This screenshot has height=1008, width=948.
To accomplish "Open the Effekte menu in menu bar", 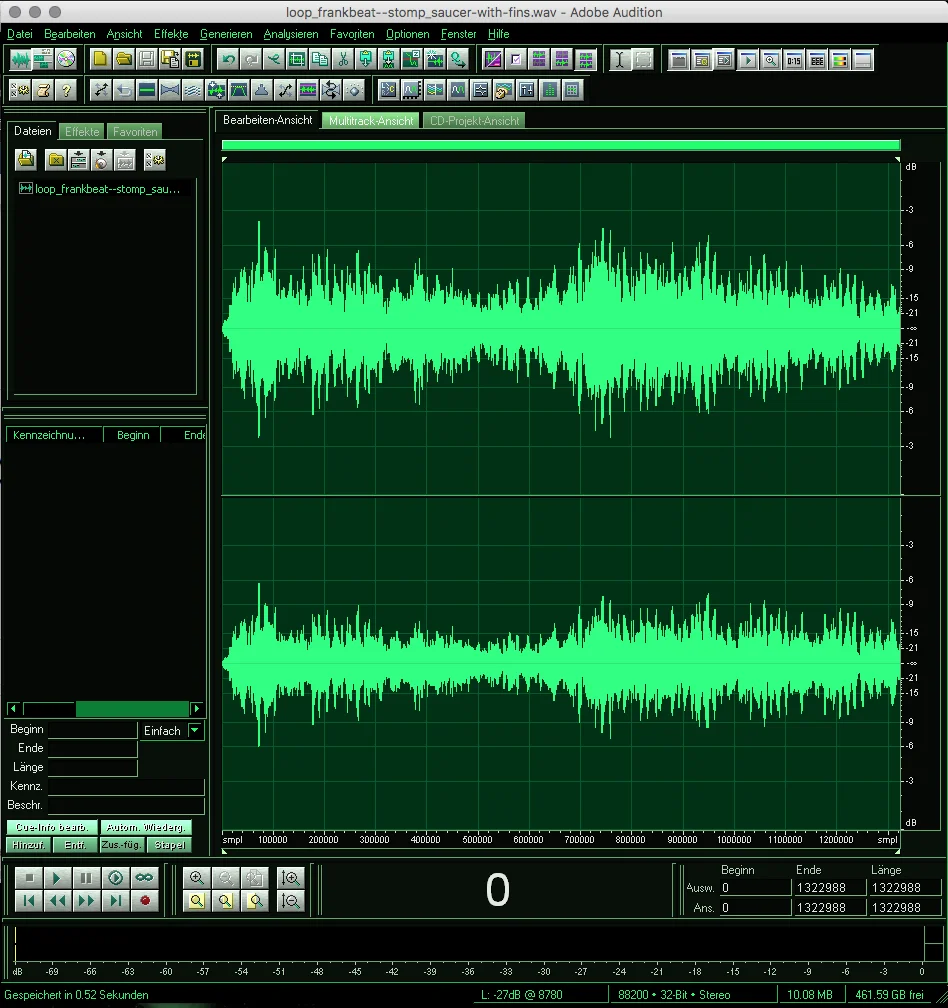I will pyautogui.click(x=171, y=34).
